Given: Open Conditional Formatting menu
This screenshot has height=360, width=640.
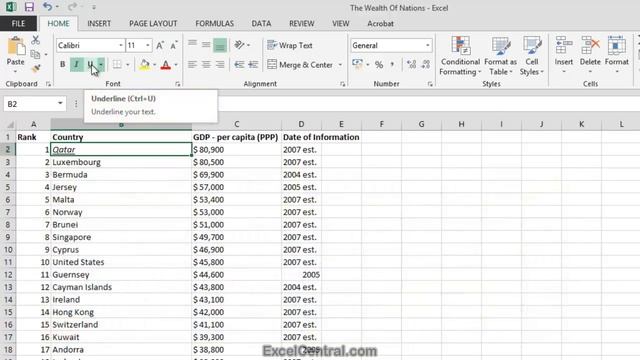Looking at the screenshot, I should click(460, 56).
